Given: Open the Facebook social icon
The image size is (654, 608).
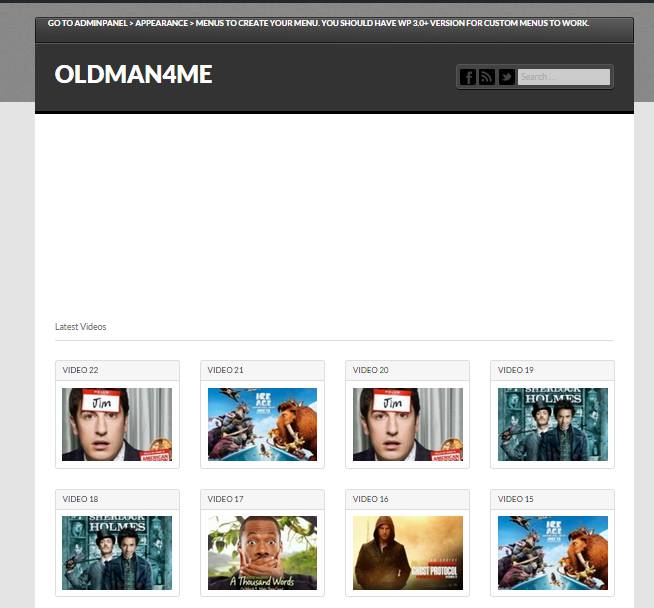Looking at the screenshot, I should click(x=468, y=77).
